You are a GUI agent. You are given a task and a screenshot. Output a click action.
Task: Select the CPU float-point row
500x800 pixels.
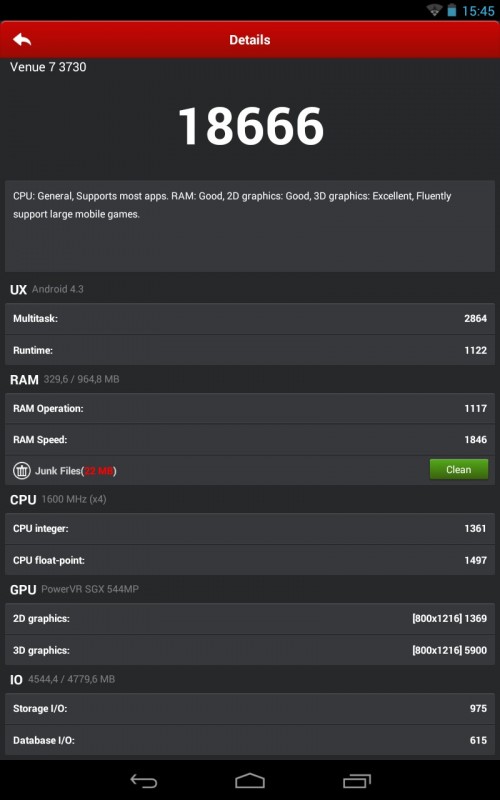pos(250,560)
